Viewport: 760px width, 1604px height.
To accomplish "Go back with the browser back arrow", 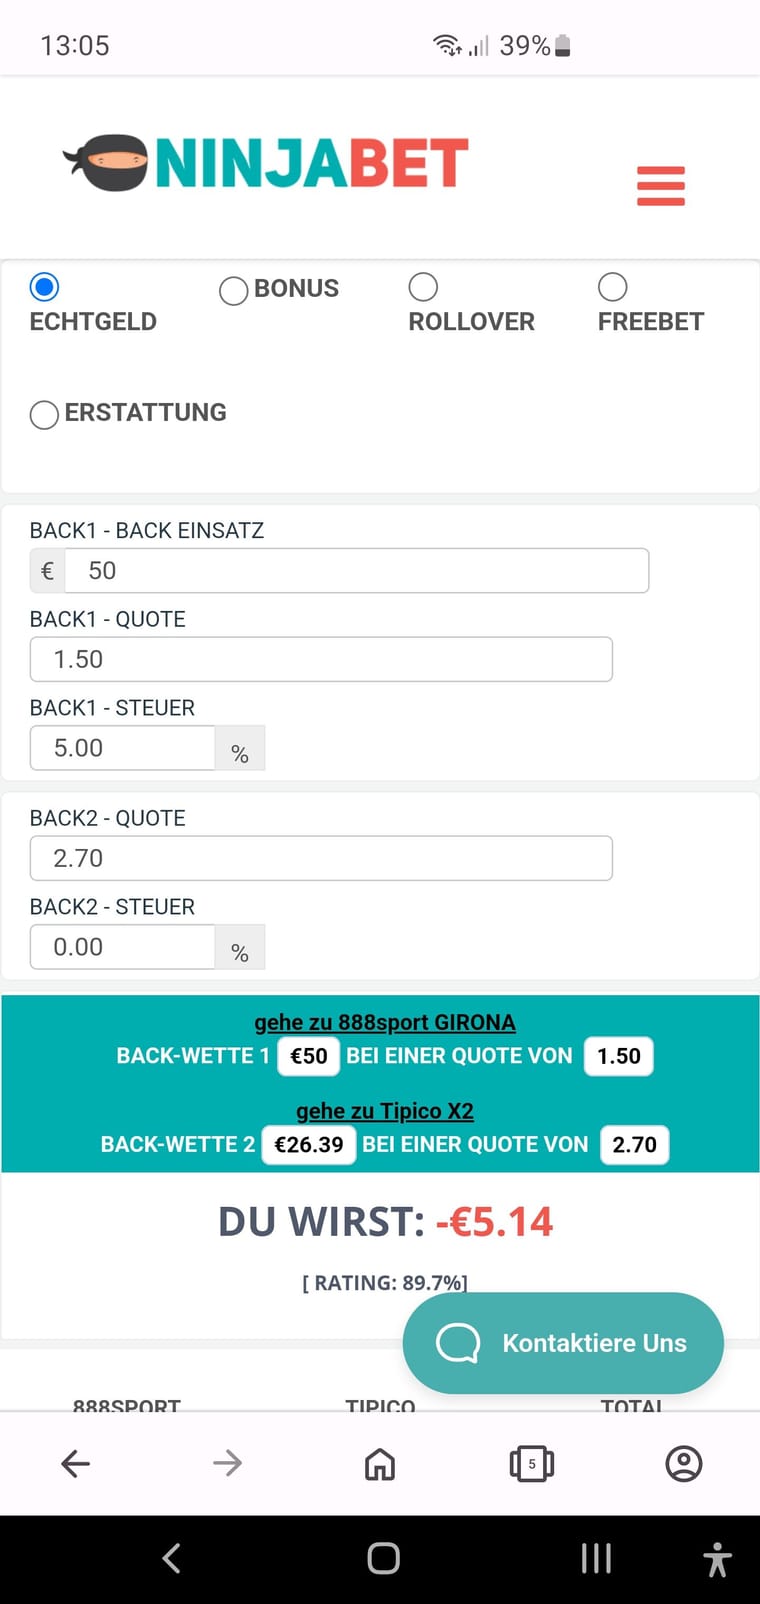I will tap(76, 1464).
